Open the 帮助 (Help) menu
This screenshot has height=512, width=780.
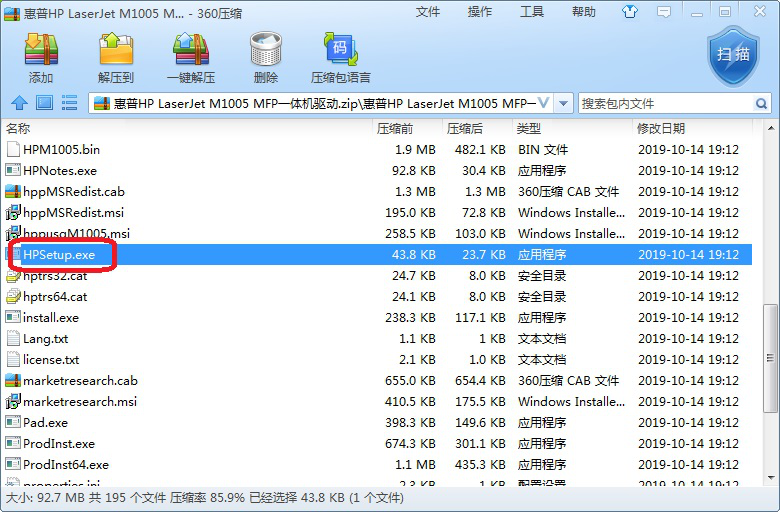pos(584,12)
